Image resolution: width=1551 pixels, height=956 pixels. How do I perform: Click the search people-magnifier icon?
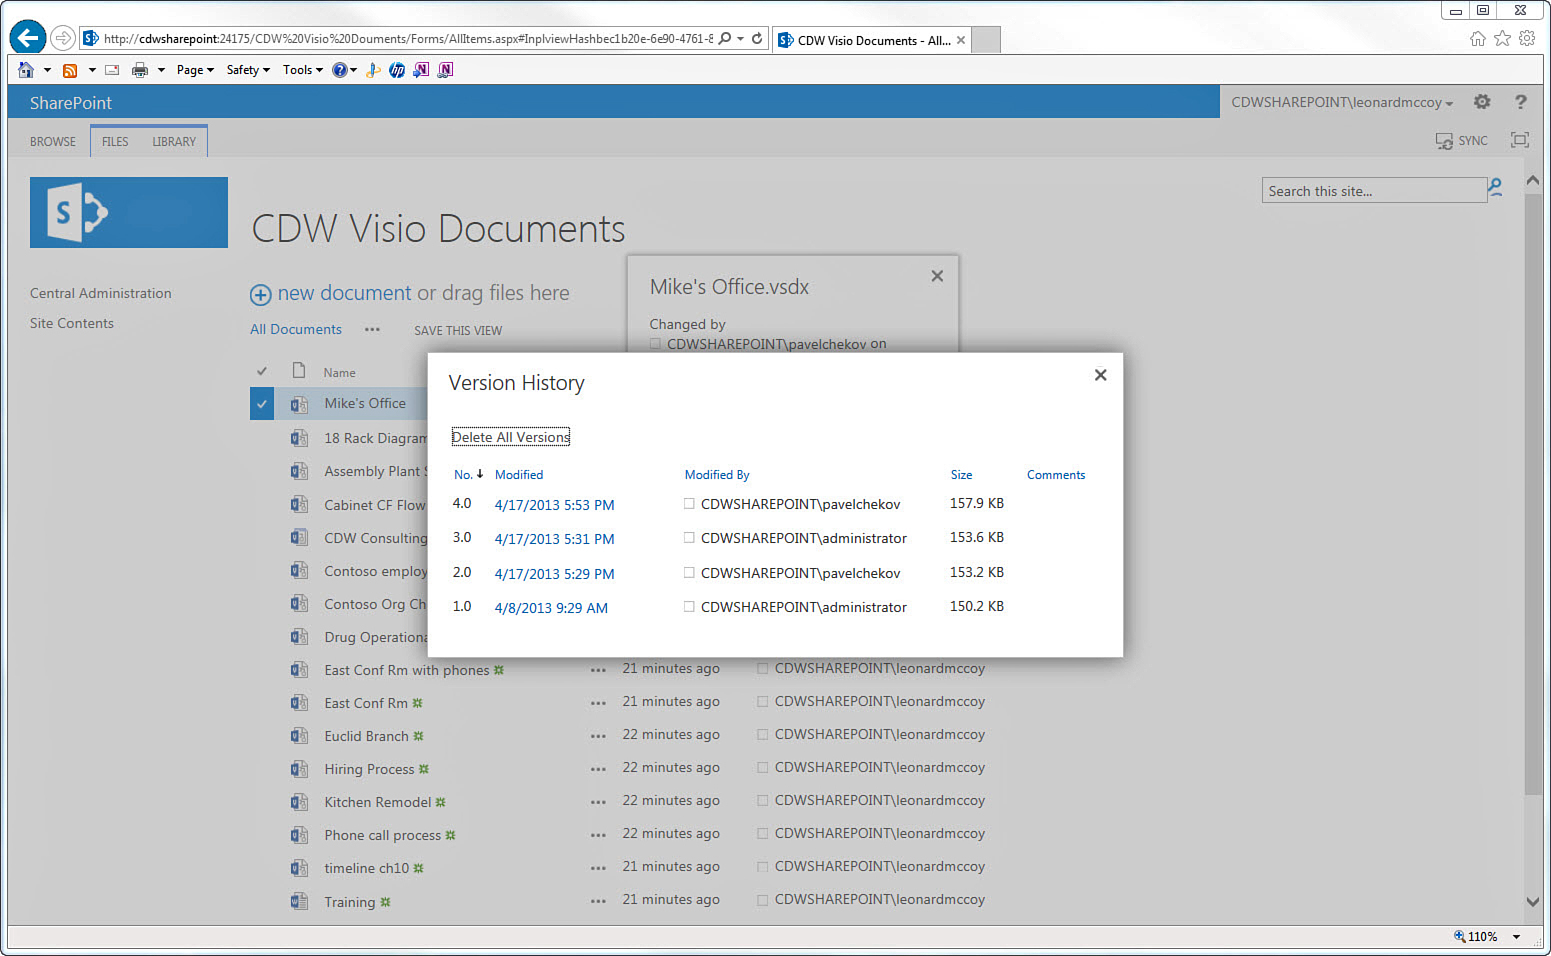(1495, 188)
